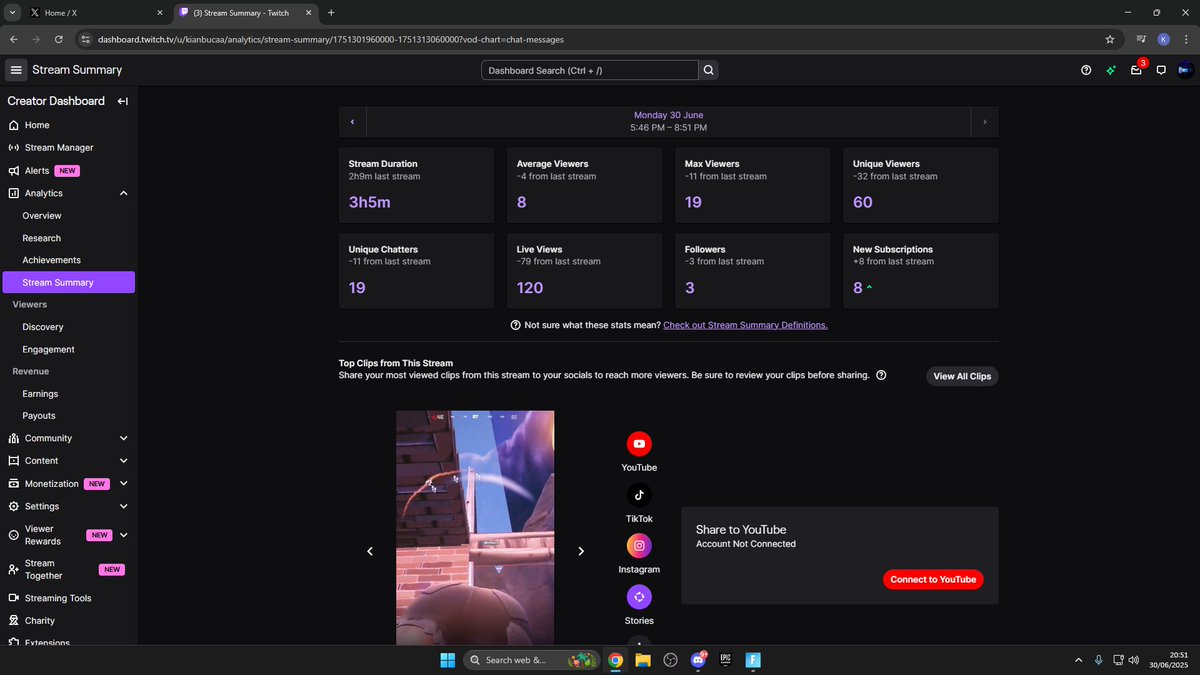
Task: Expand the Viewer Rewards section
Action: coord(123,535)
